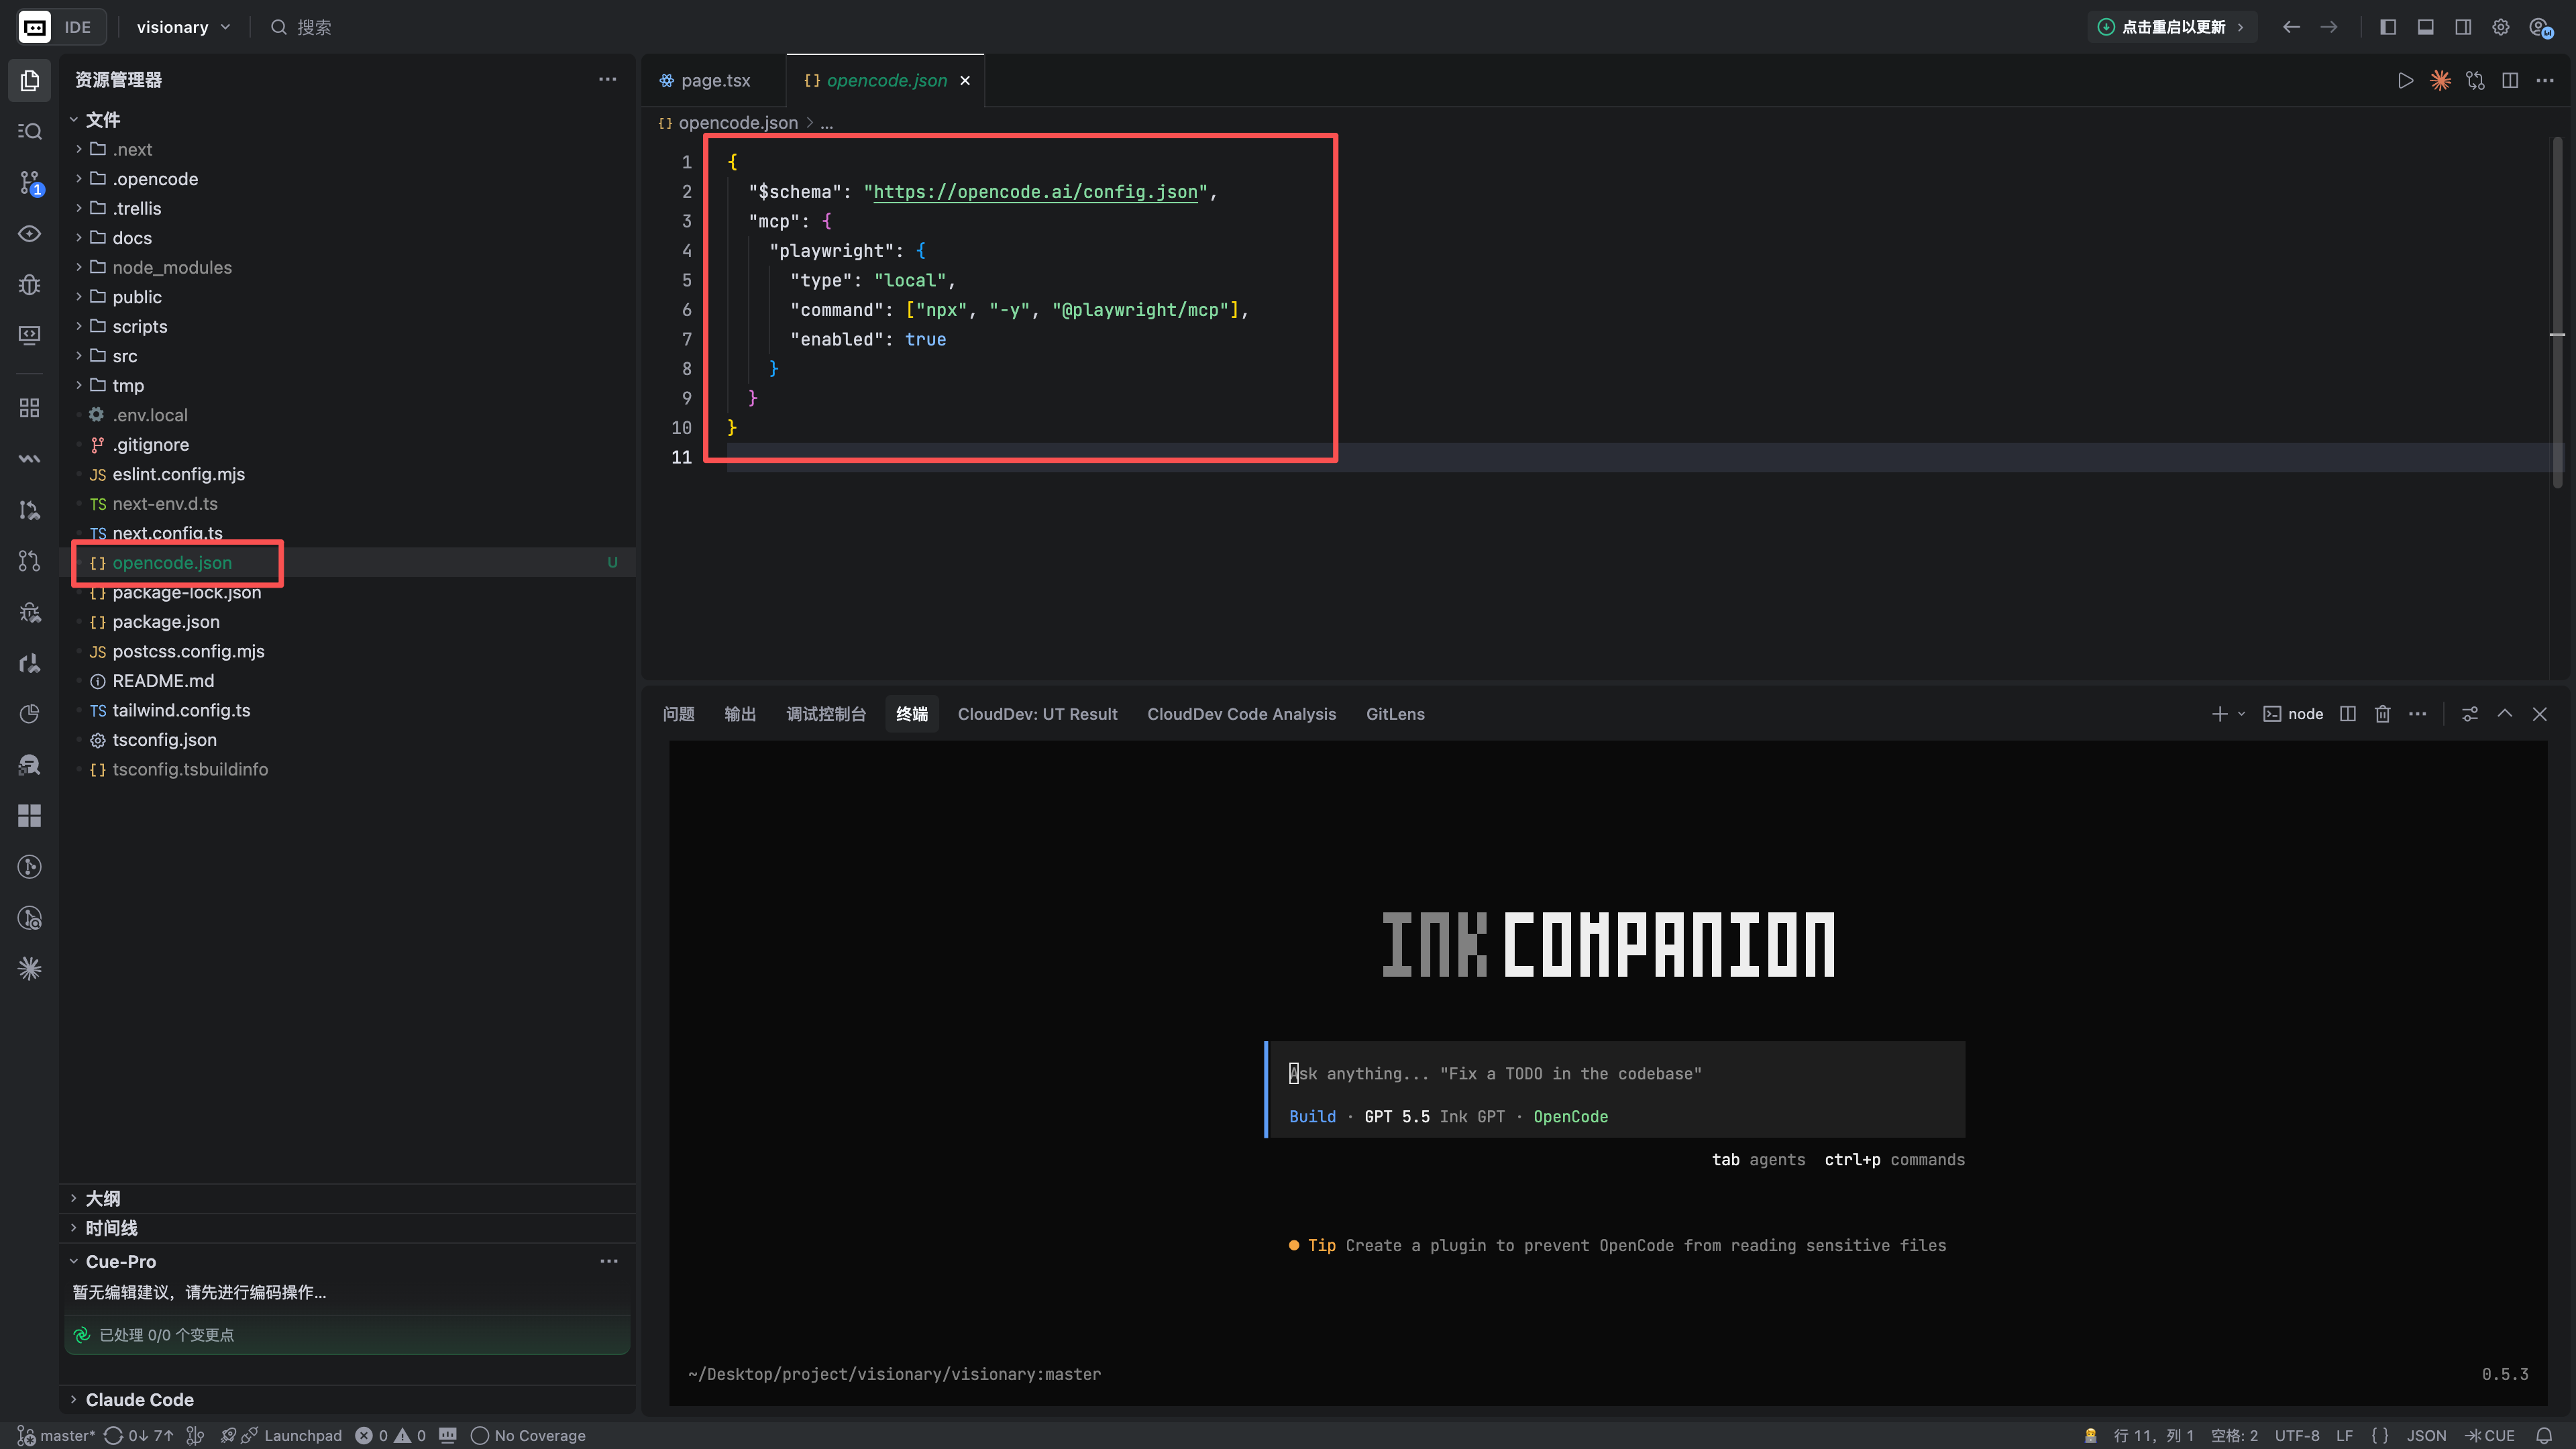Click the split editor icon in editor toolbar
This screenshot has height=1449, width=2576.
tap(2510, 80)
